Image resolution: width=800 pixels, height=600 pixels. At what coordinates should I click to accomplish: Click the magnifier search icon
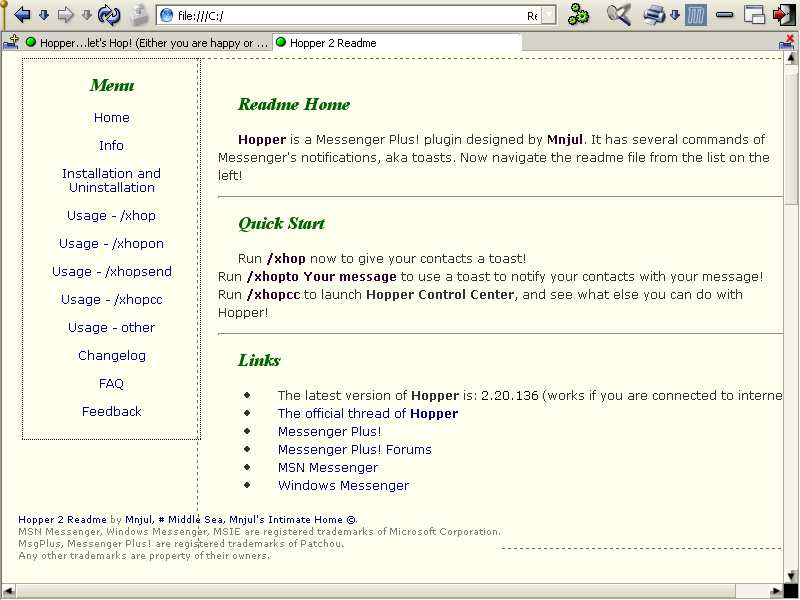point(619,15)
